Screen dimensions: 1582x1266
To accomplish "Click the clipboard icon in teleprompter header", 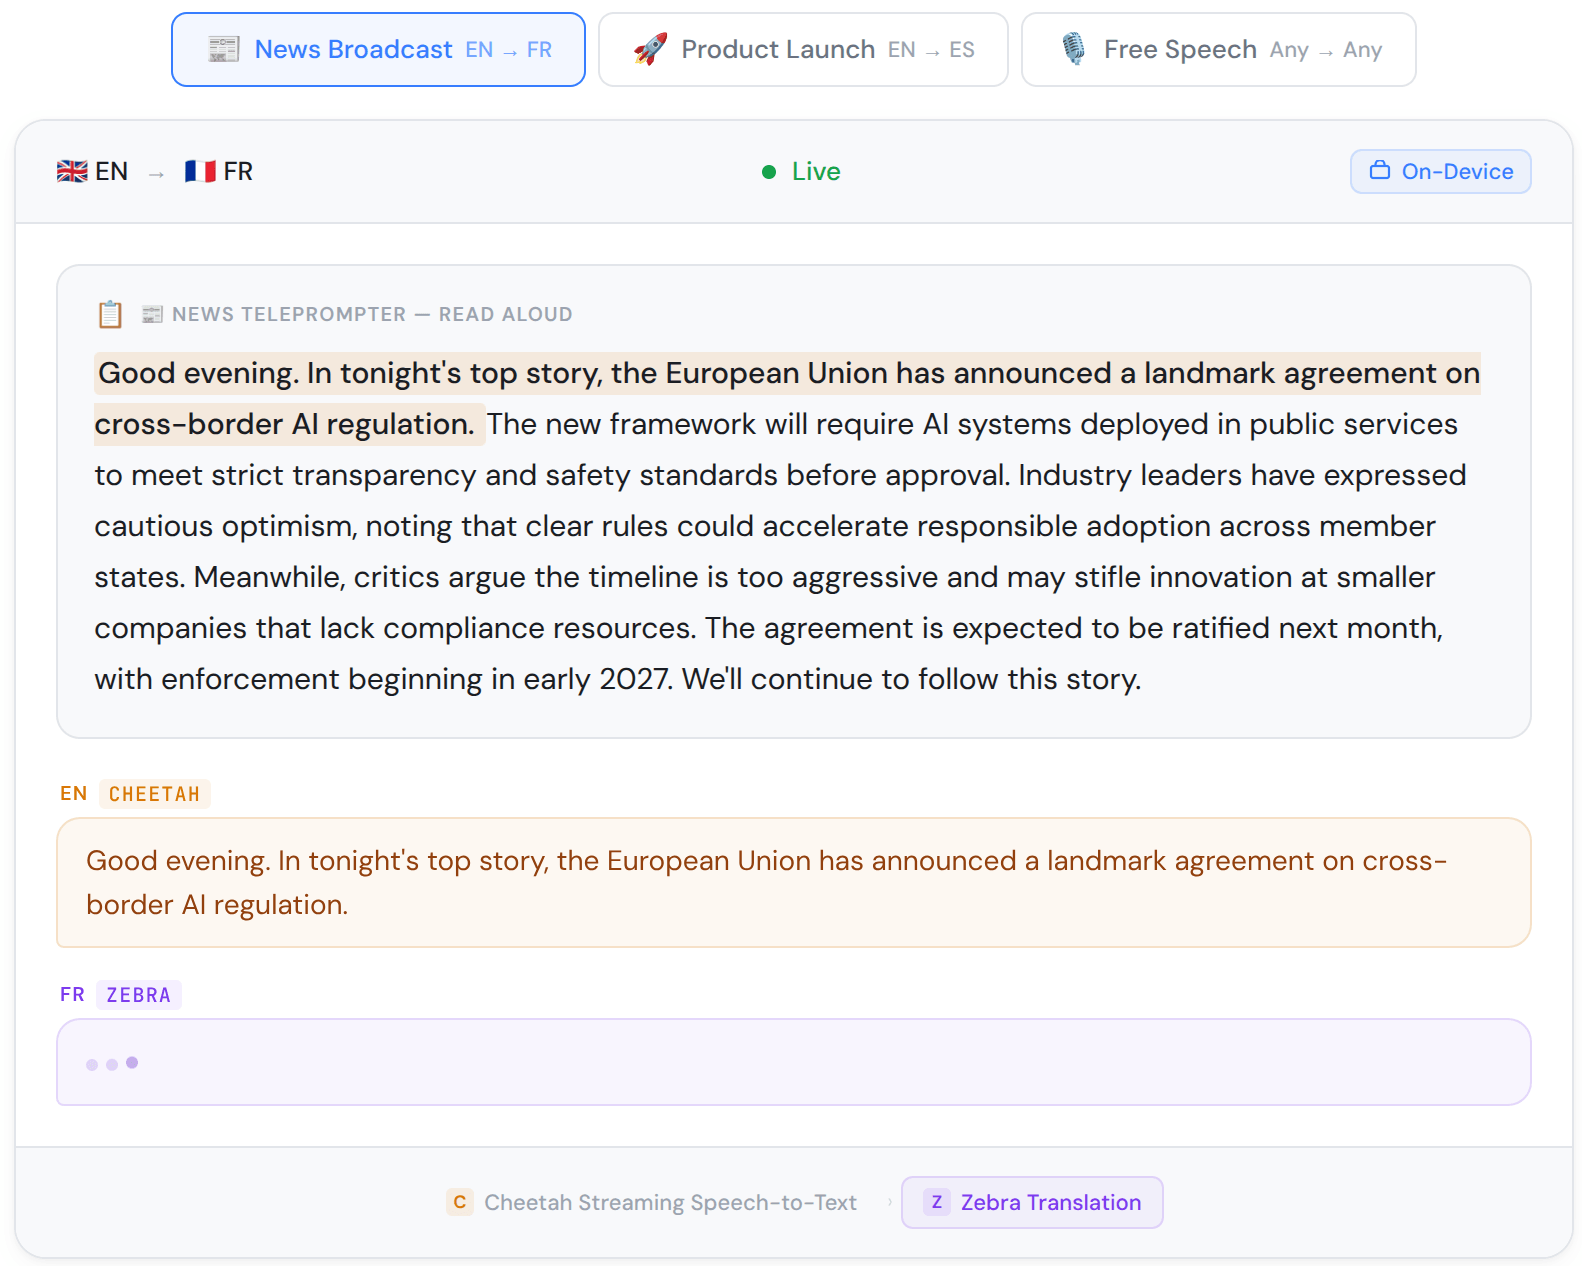I will tap(110, 314).
